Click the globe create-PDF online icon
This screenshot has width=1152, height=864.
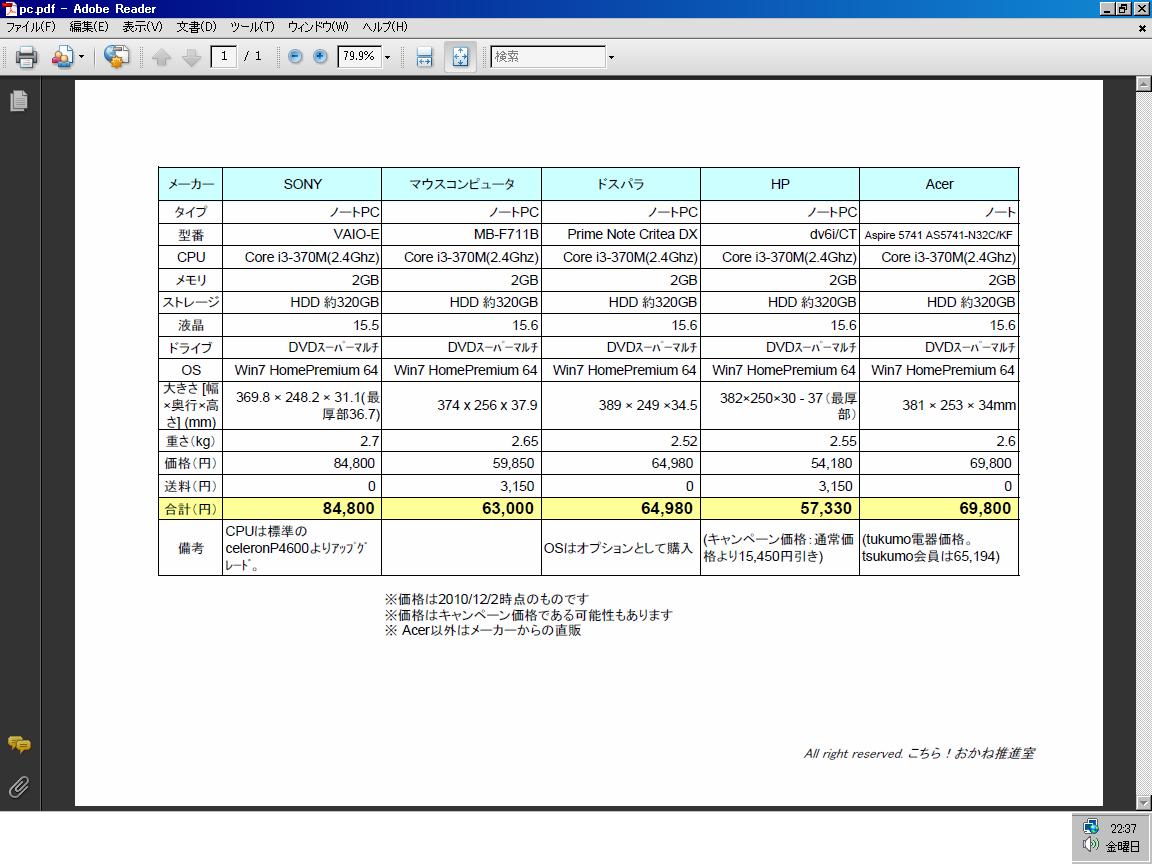[x=116, y=57]
